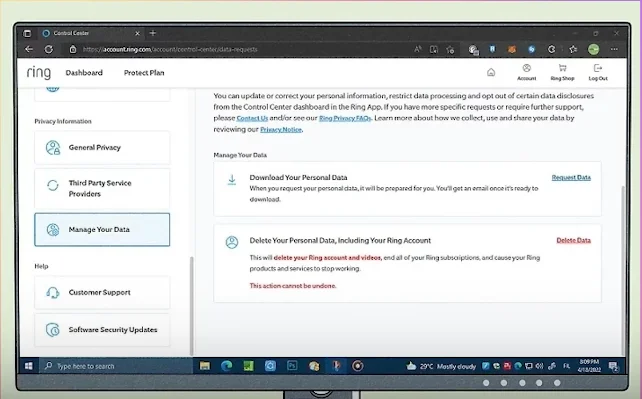This screenshot has height=399, width=642.
Task: Click the browser address bar URL
Action: tap(170, 49)
